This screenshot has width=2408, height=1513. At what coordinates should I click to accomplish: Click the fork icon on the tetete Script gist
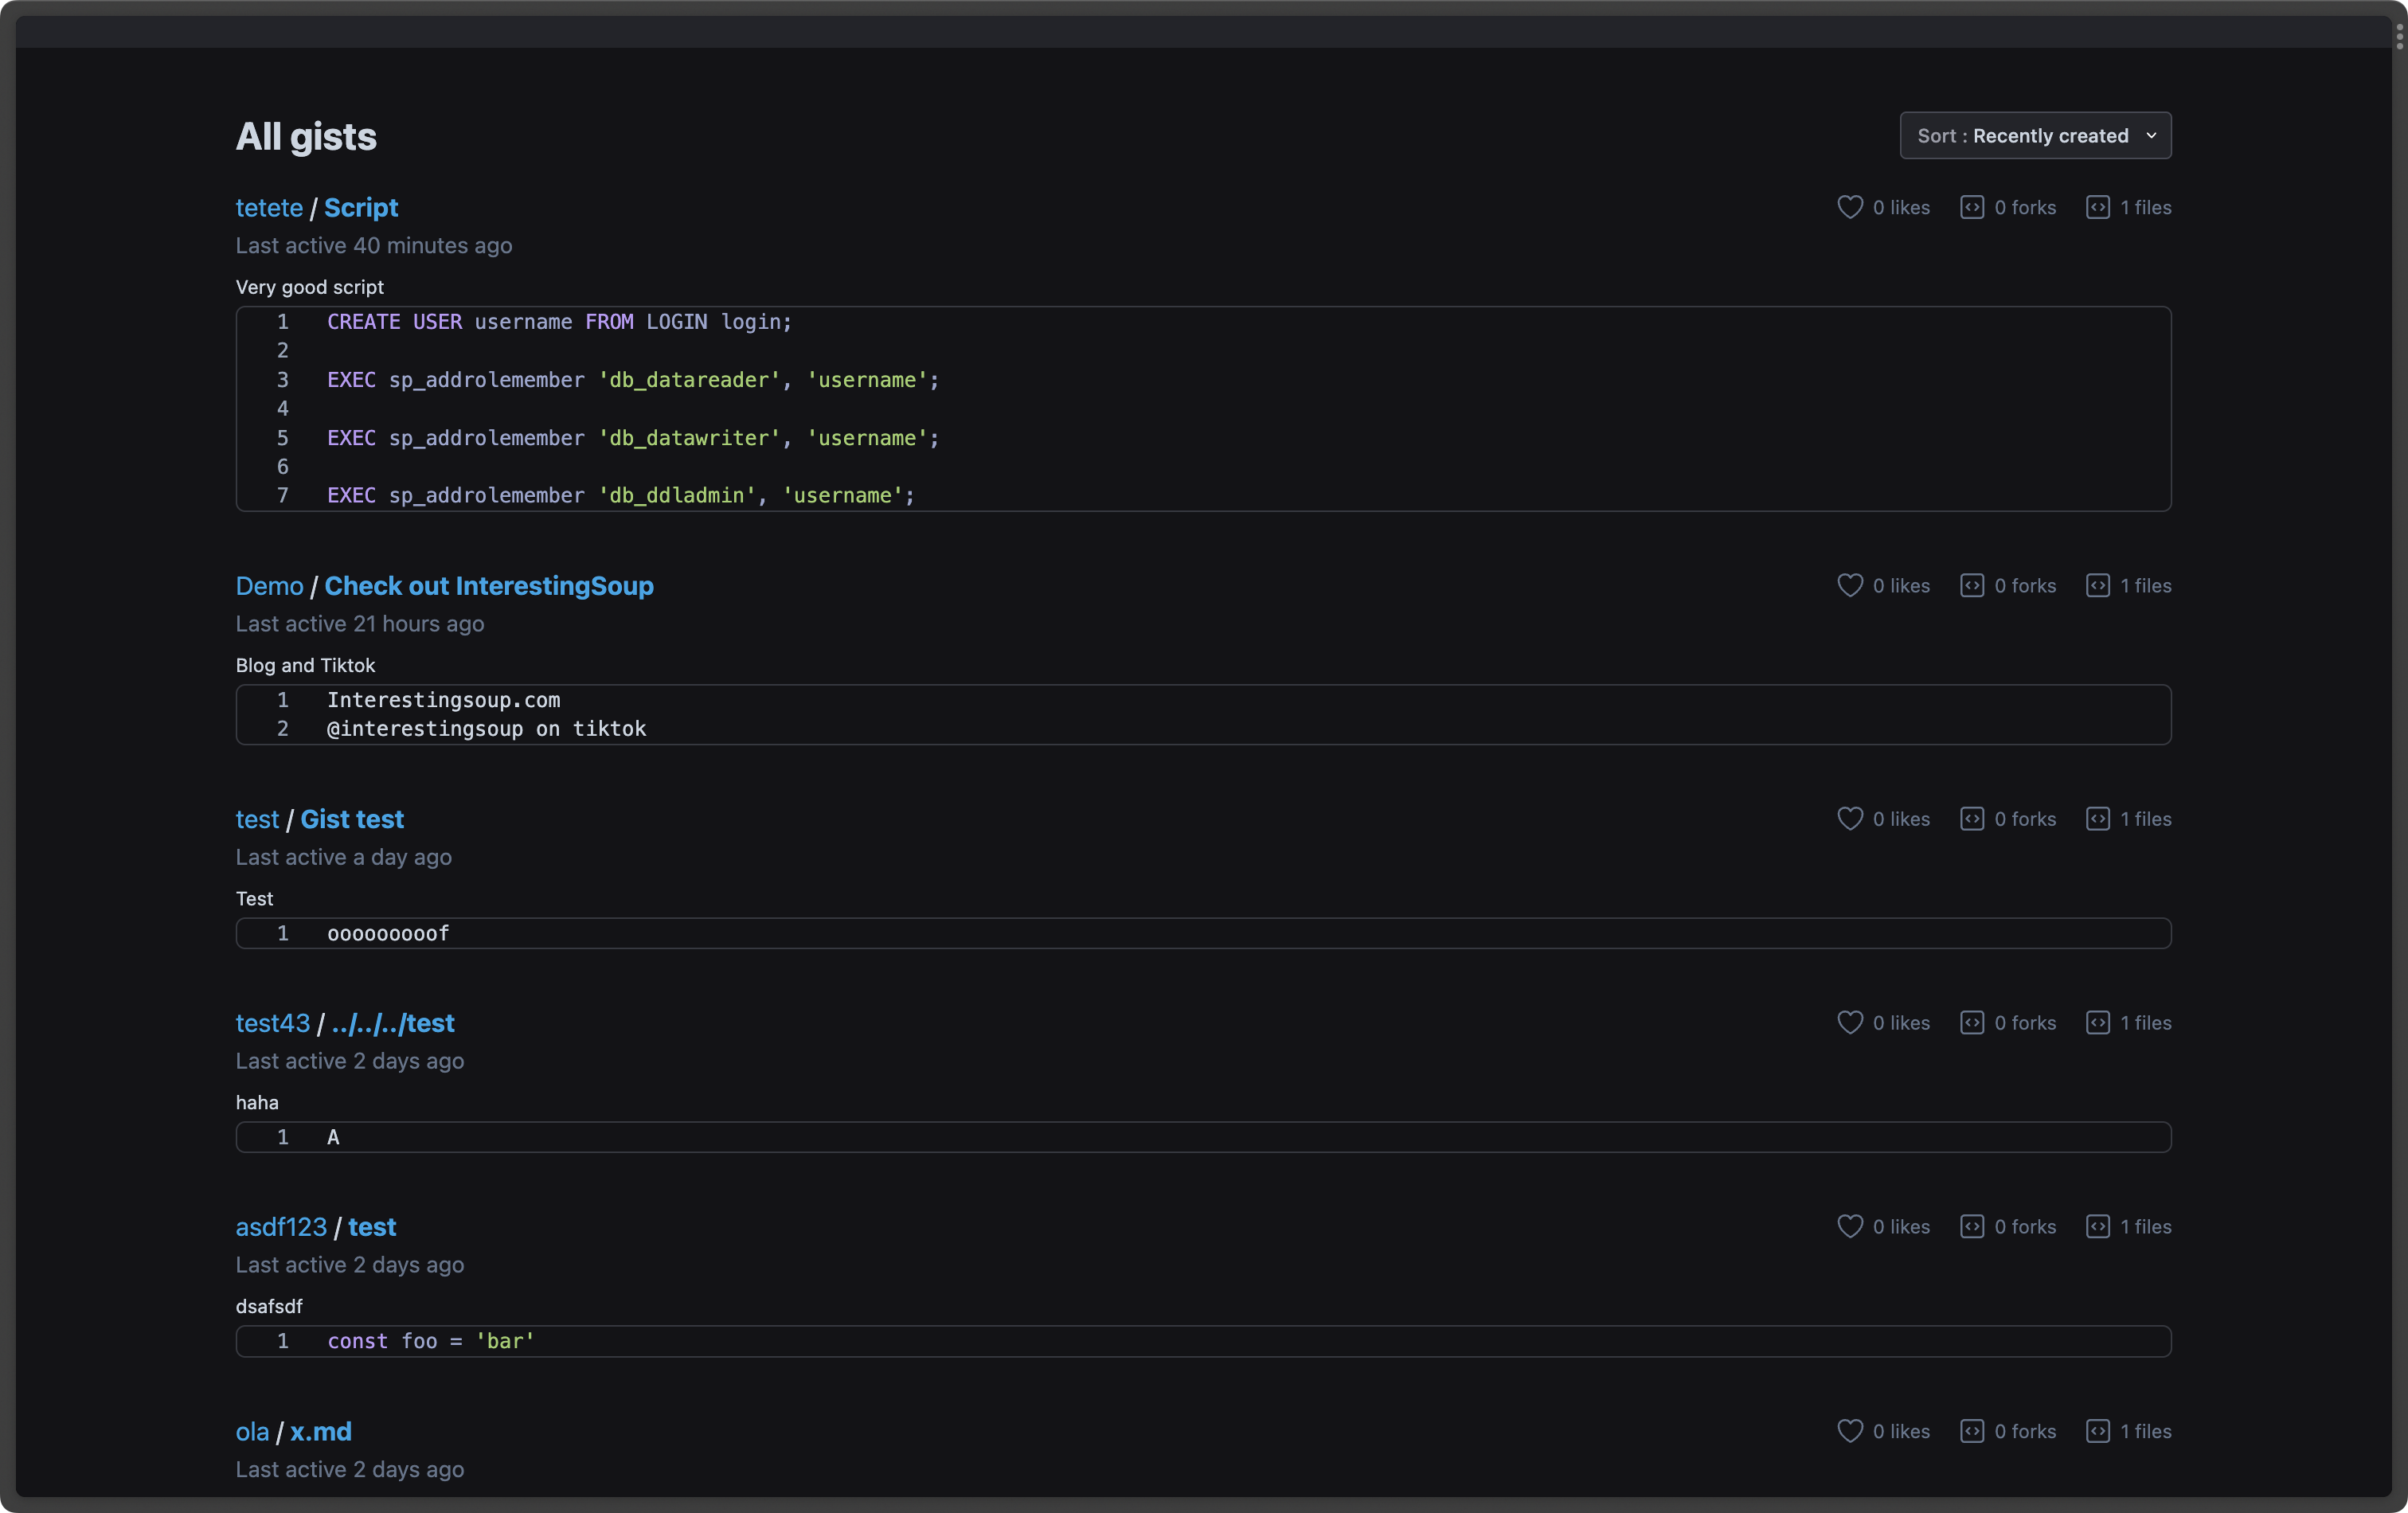[x=1971, y=207]
